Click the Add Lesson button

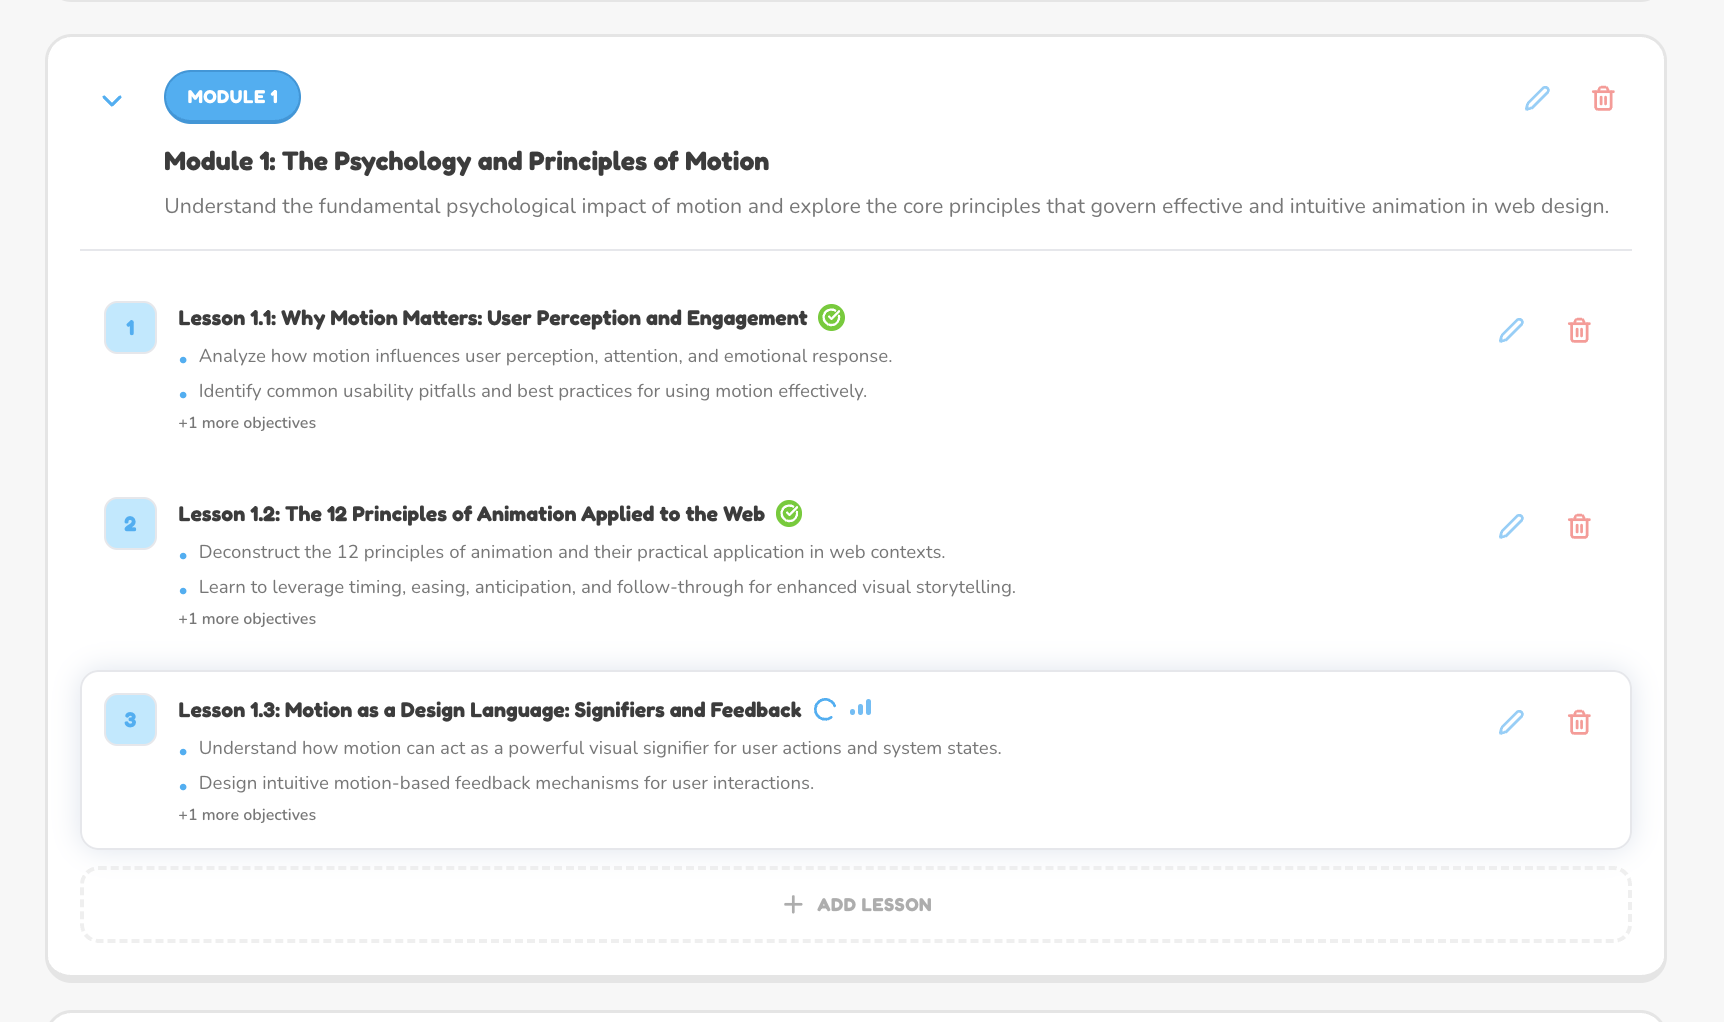click(x=856, y=905)
